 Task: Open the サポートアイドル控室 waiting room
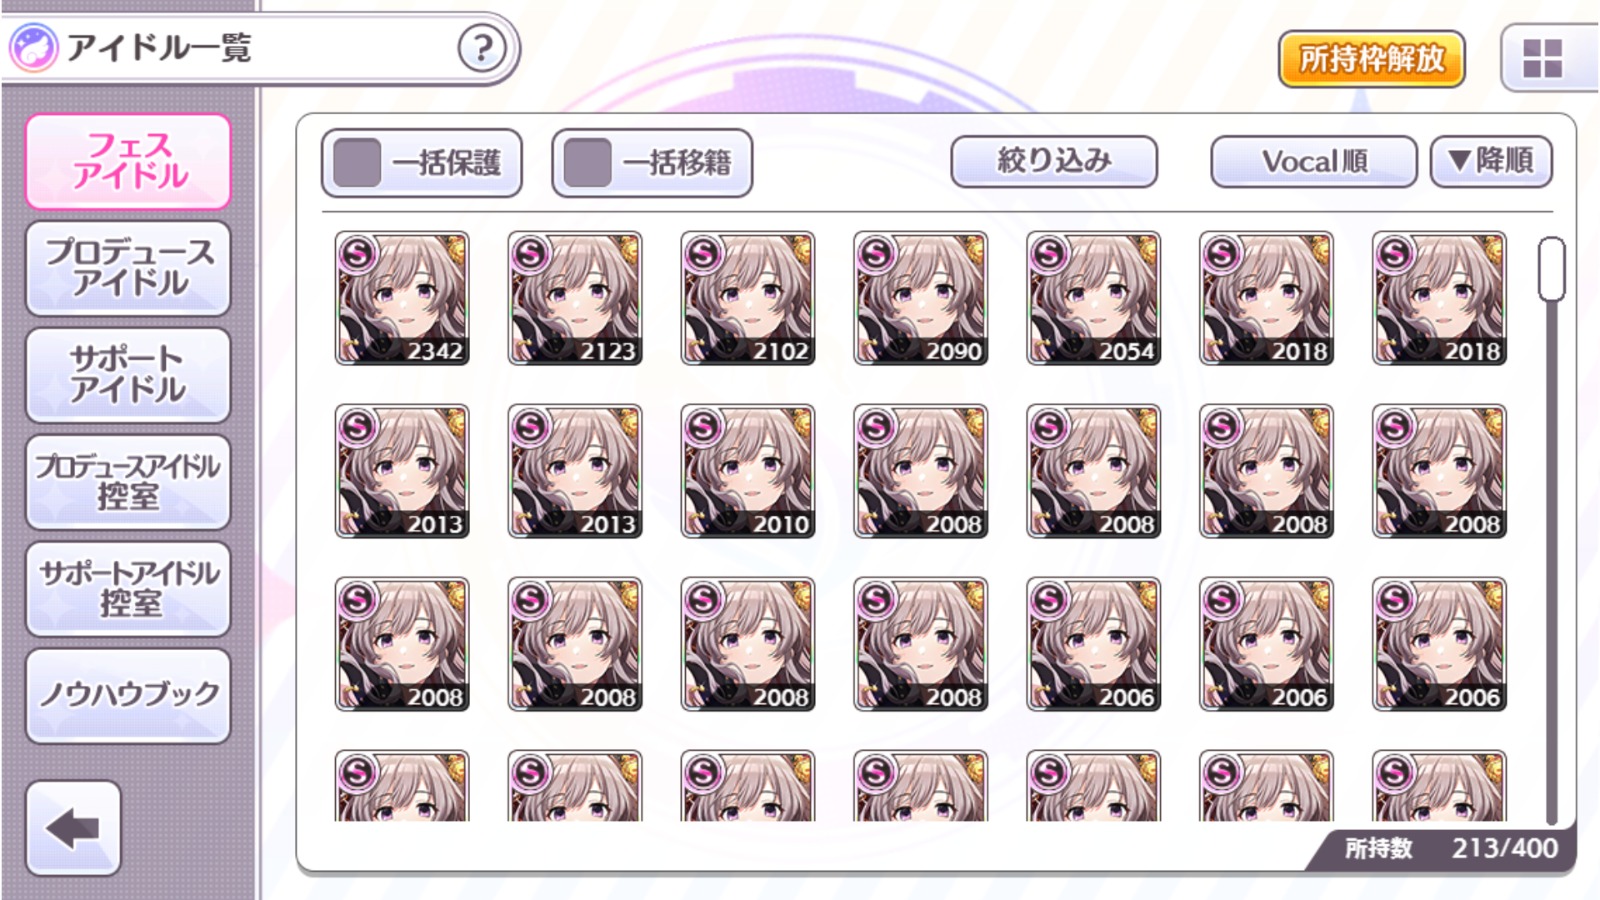(x=128, y=589)
